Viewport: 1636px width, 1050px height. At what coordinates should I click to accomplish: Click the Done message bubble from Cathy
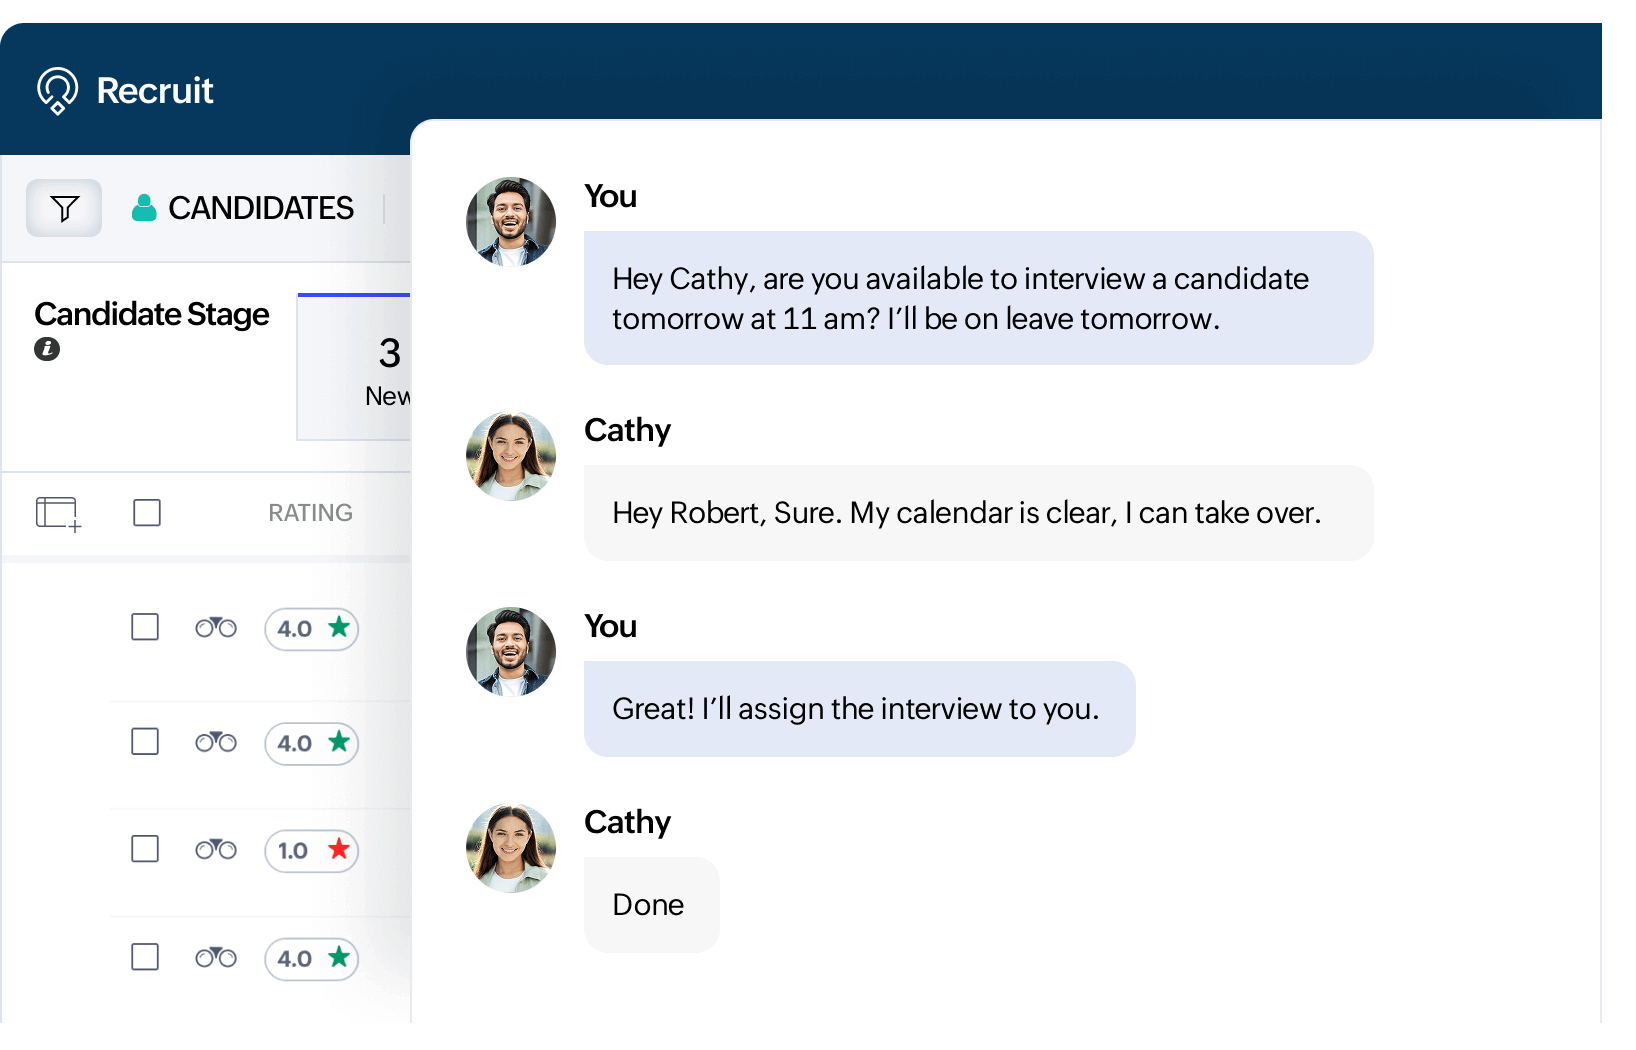point(649,904)
